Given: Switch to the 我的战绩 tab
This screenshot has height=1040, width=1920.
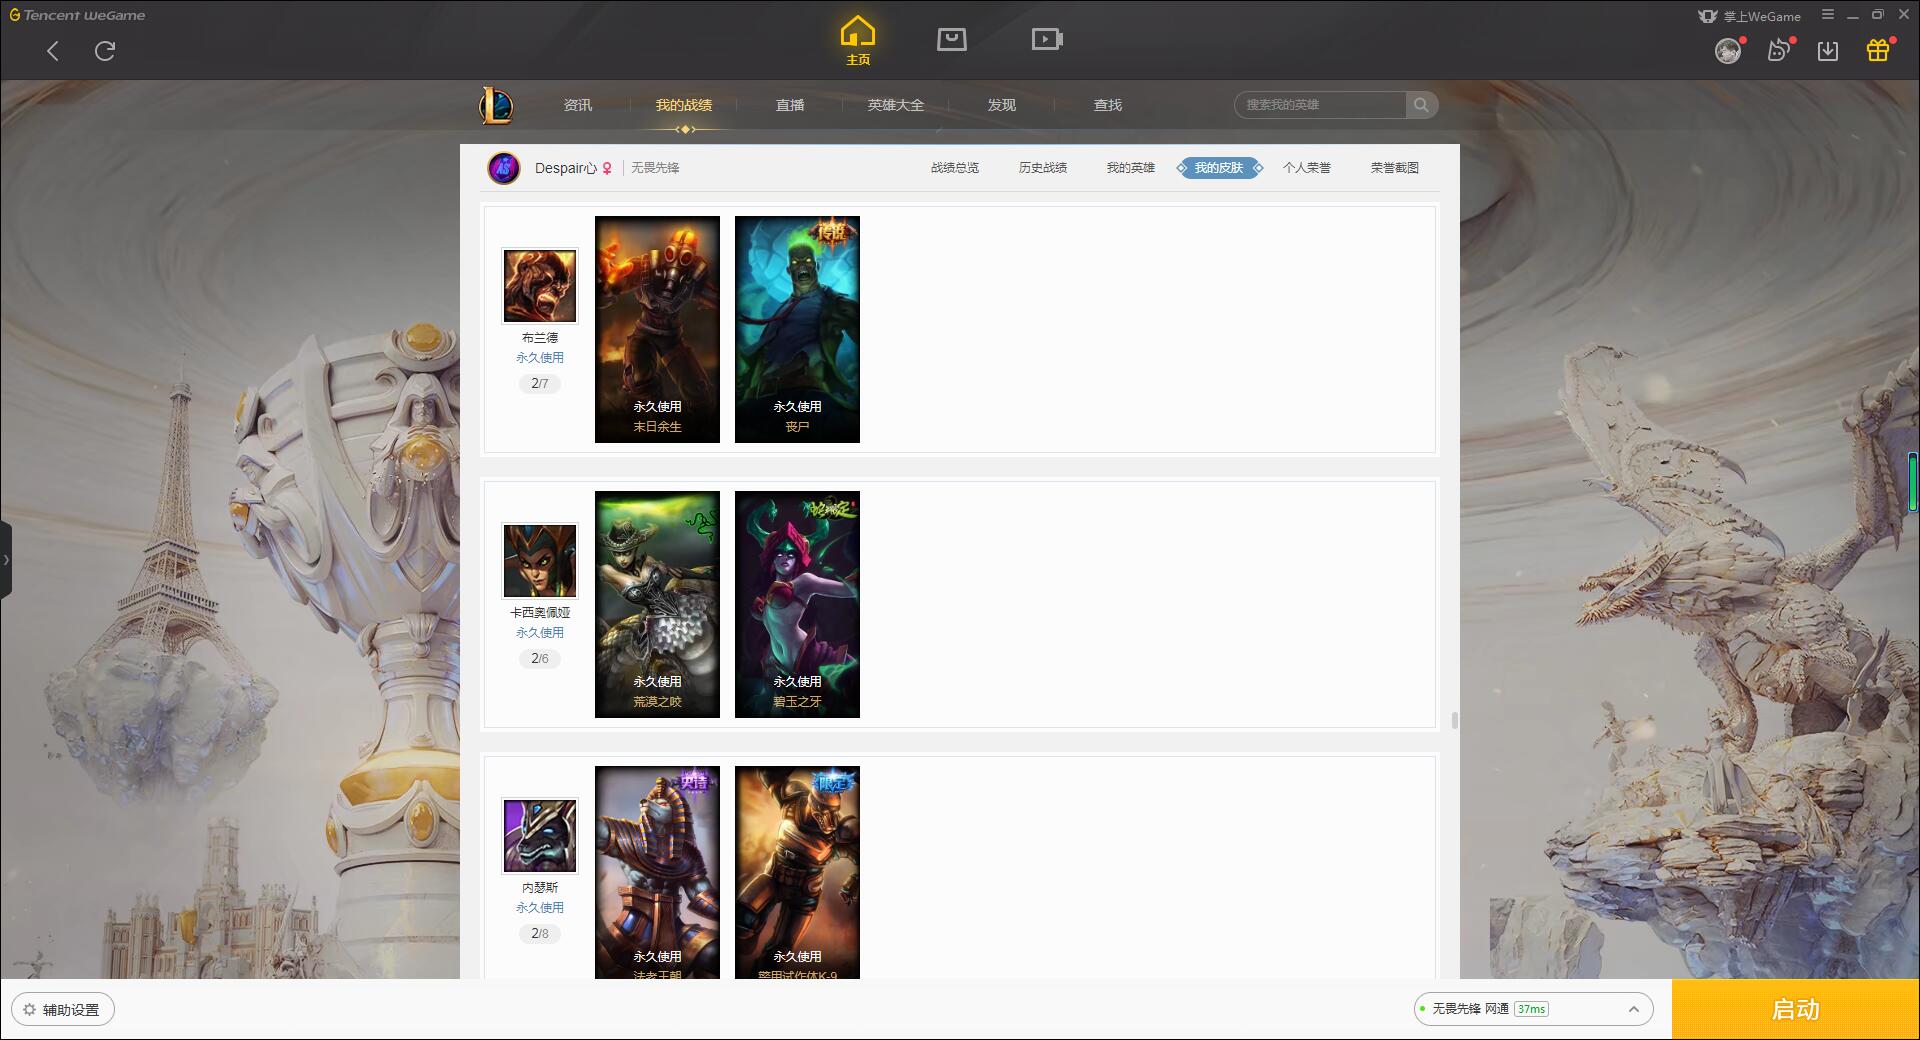Looking at the screenshot, I should click(x=684, y=105).
